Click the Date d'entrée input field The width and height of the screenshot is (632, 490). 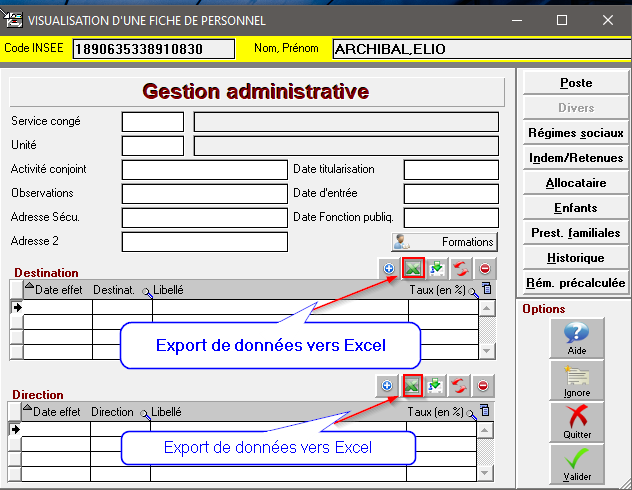[x=450, y=193]
